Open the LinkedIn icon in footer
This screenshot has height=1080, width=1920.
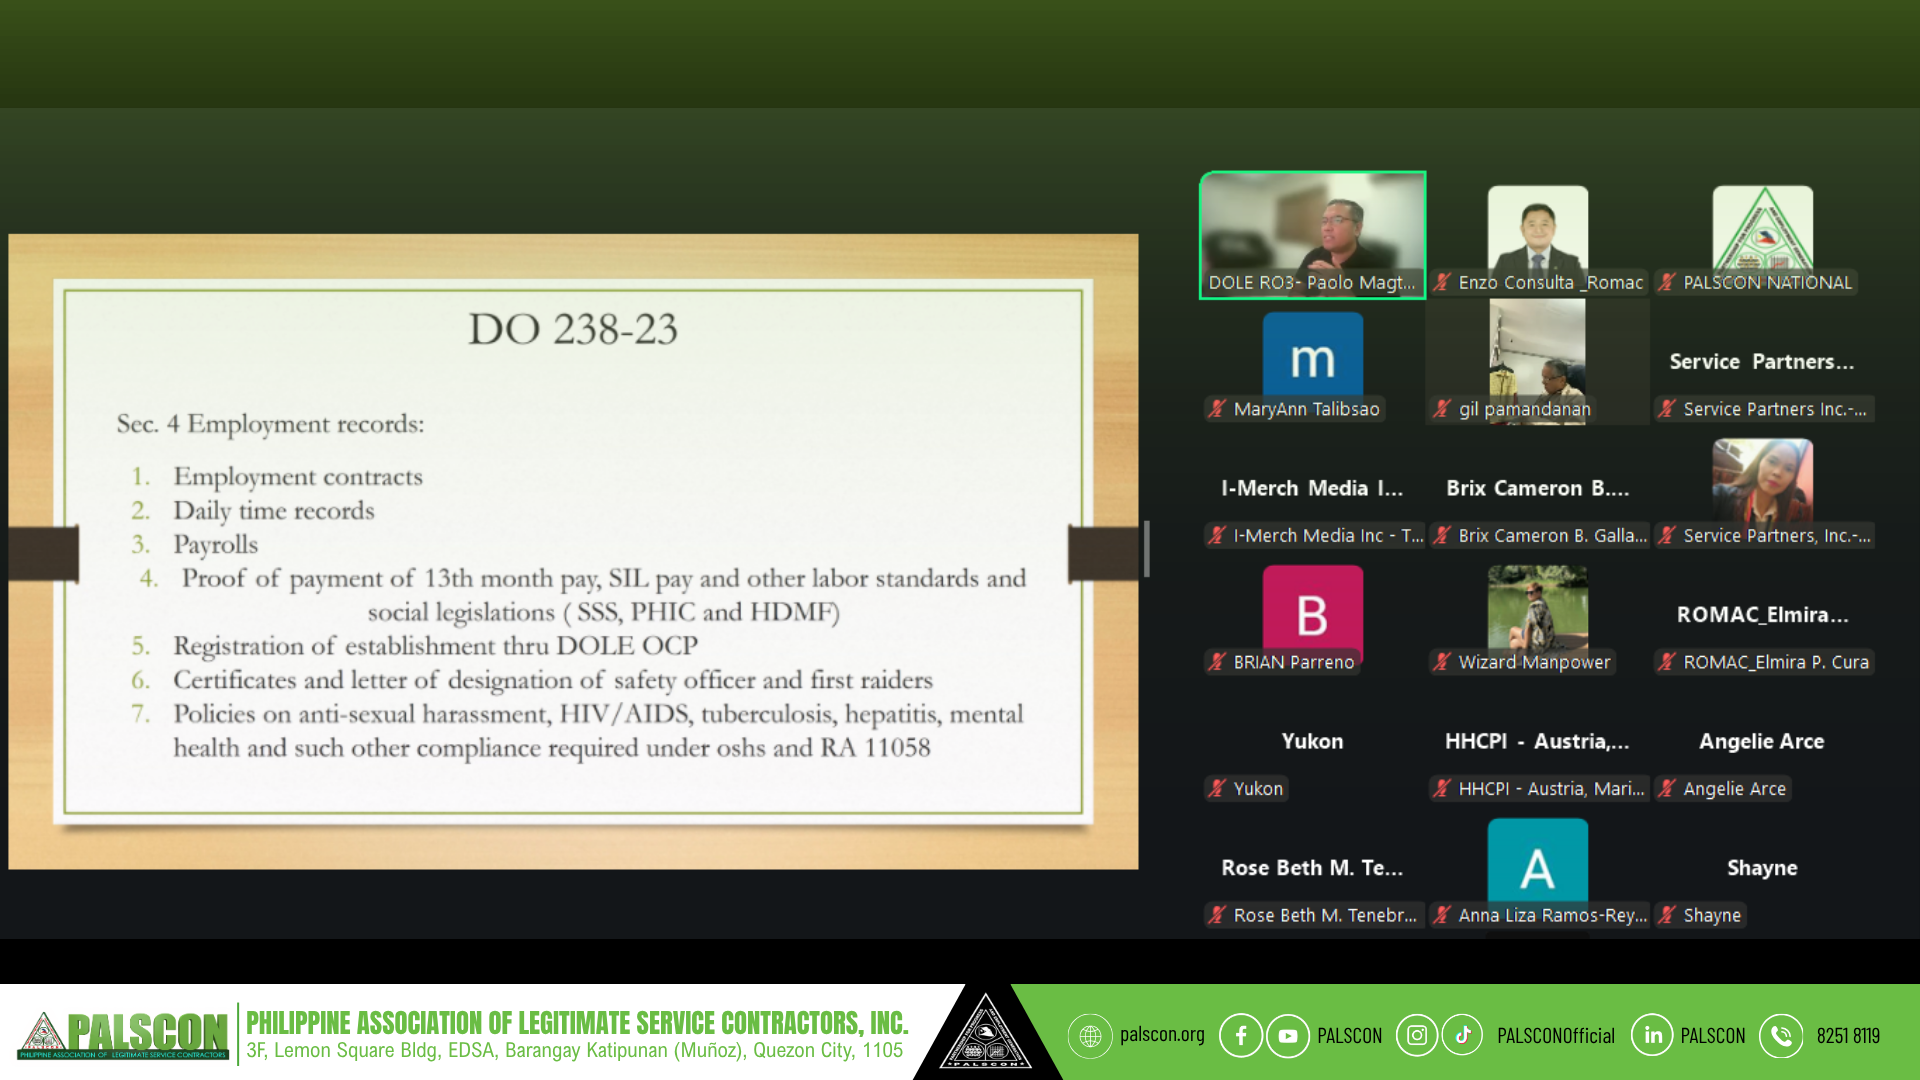click(x=1653, y=1036)
